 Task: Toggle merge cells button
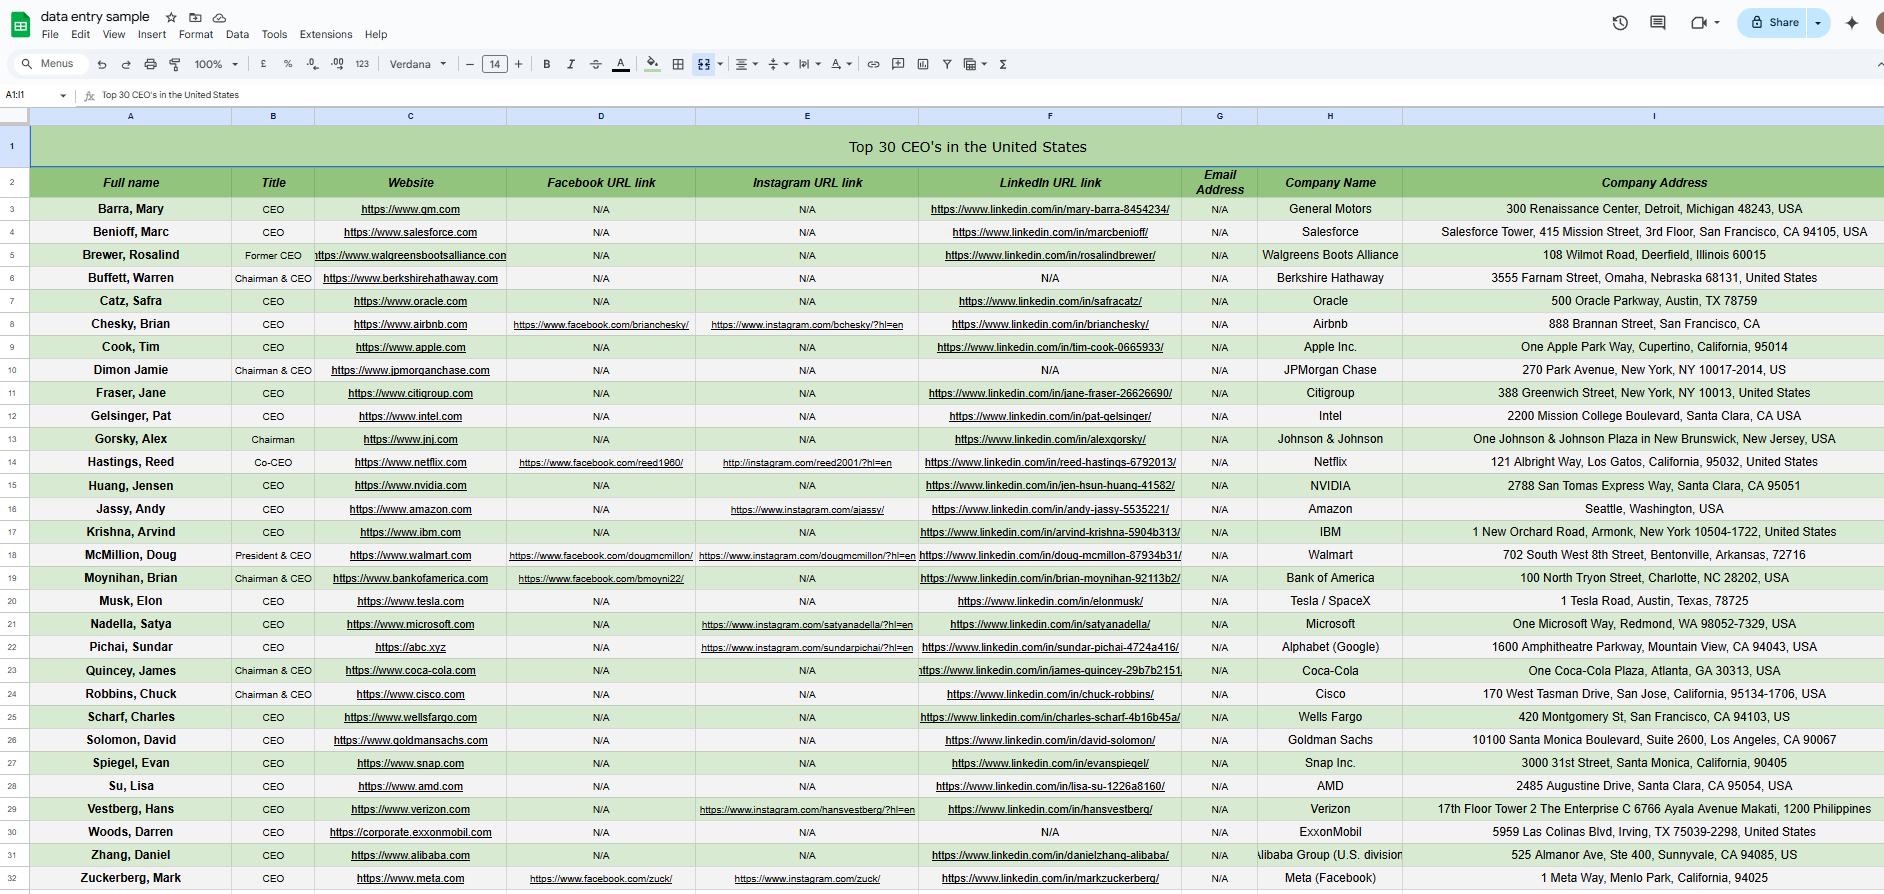pyautogui.click(x=704, y=64)
